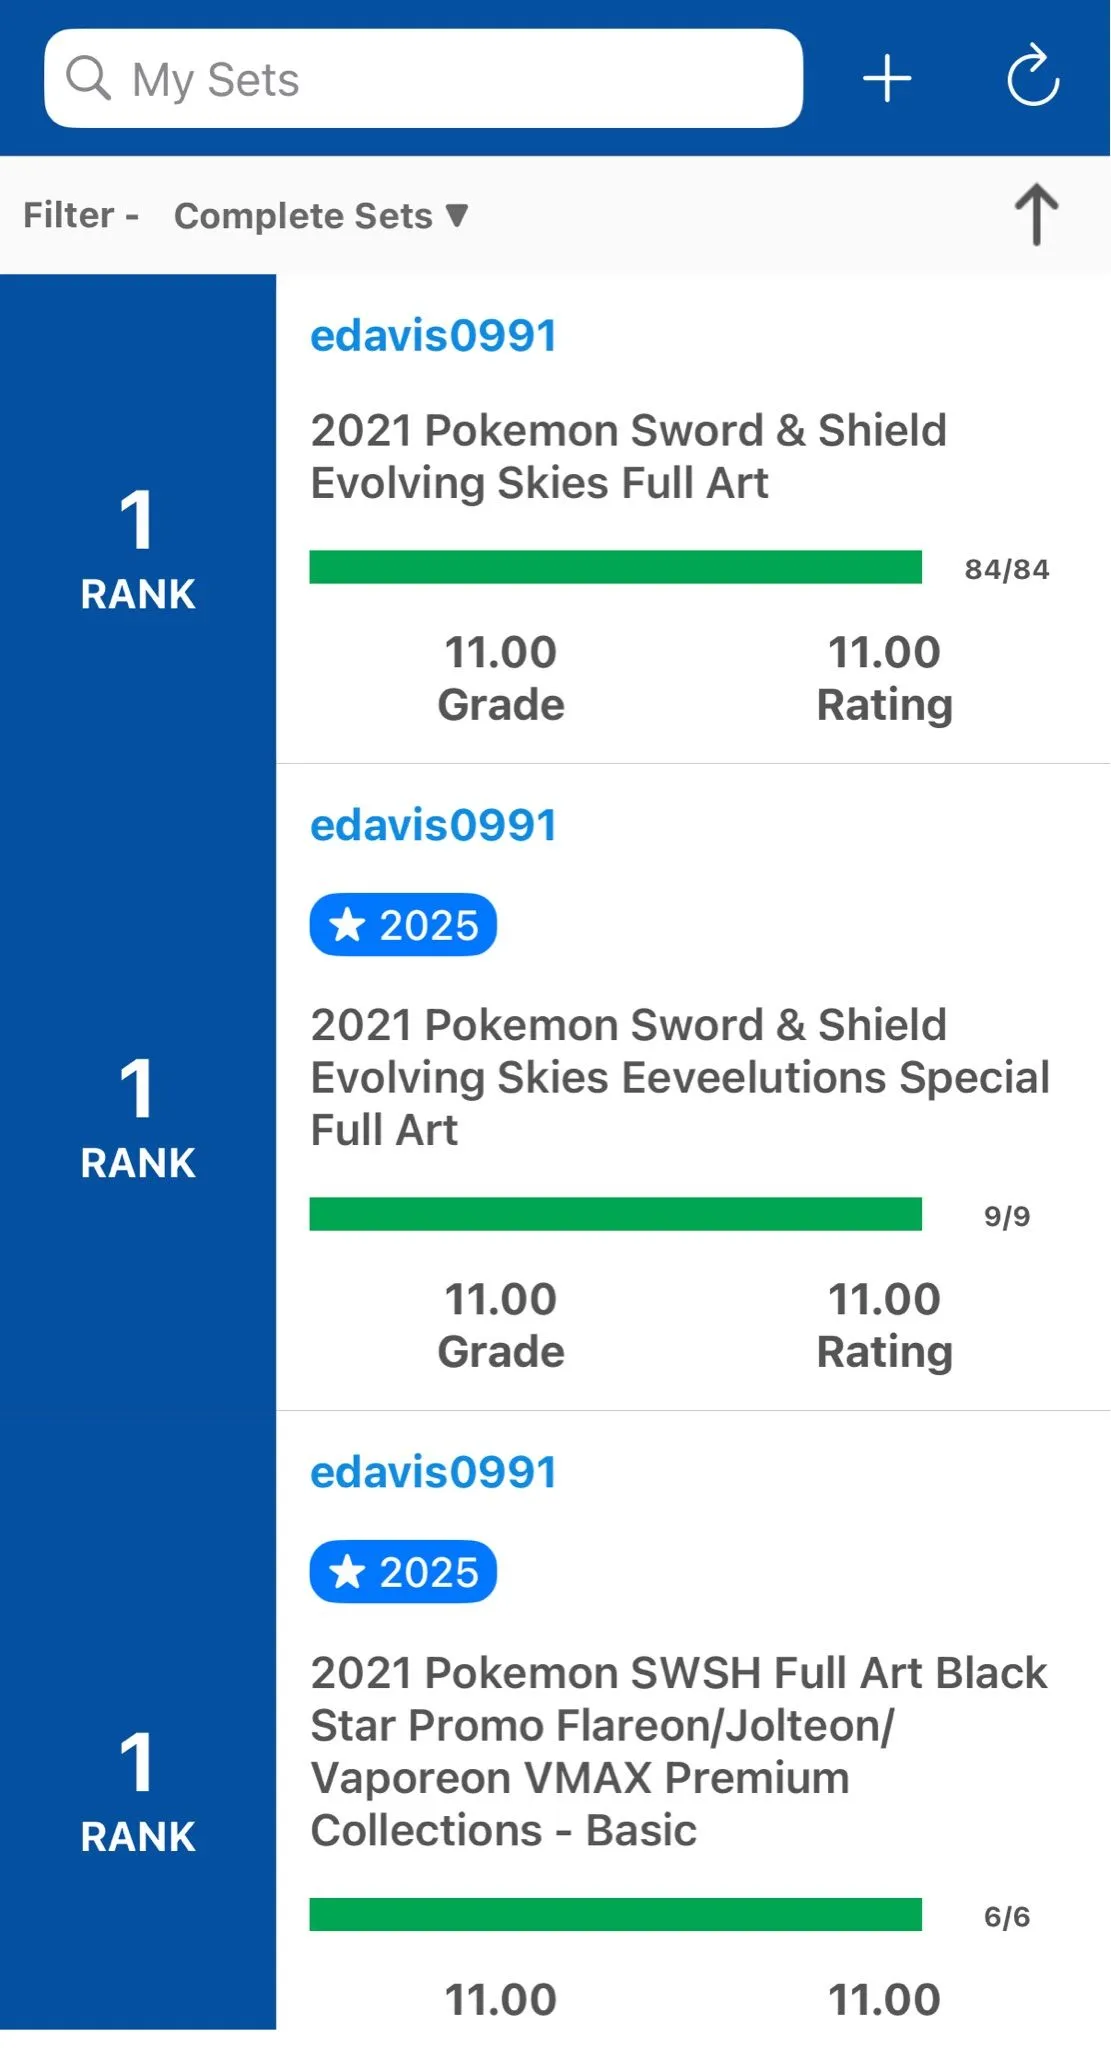
Task: Open edavis0991 profile link on Full Art set
Action: [433, 335]
